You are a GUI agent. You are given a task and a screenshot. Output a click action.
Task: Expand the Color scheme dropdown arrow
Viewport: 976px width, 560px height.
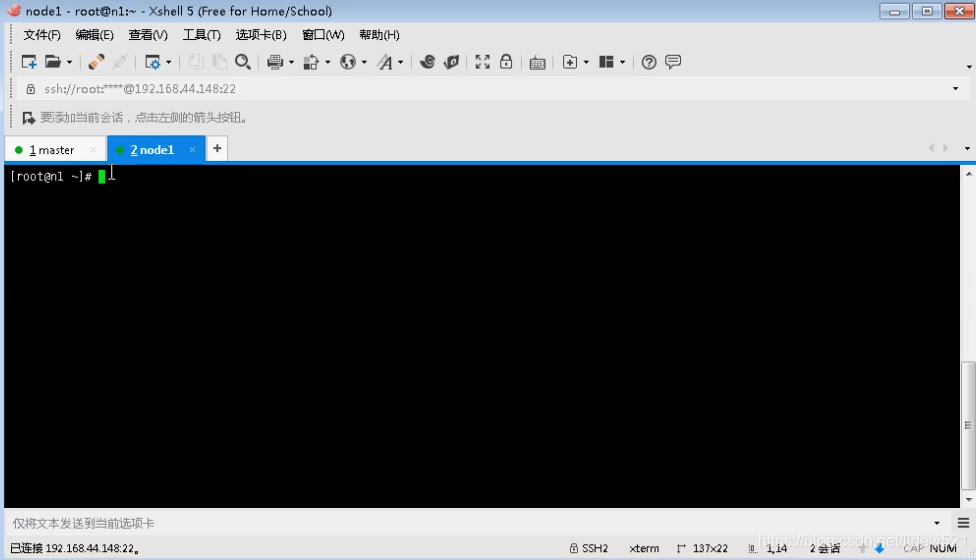[327, 62]
